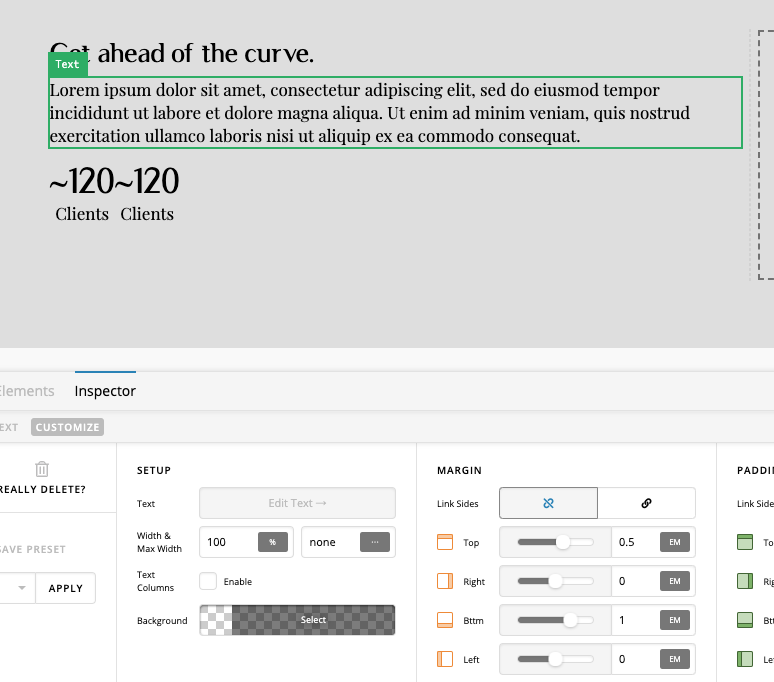This screenshot has height=682, width=774.
Task: Click the margin Top orange icon
Action: pos(445,543)
